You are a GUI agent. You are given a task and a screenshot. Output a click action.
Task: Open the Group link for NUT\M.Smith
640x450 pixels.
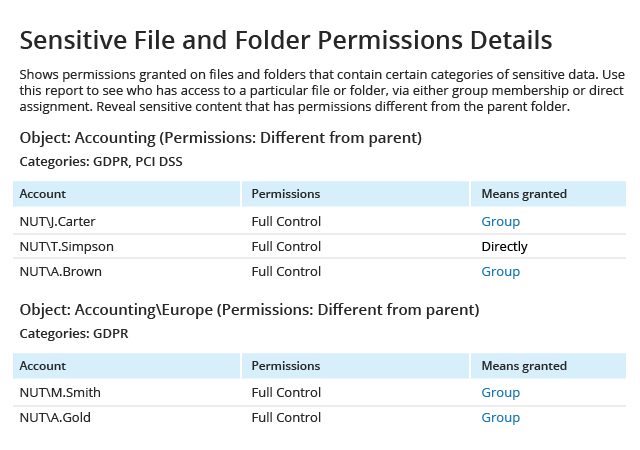[x=500, y=392]
